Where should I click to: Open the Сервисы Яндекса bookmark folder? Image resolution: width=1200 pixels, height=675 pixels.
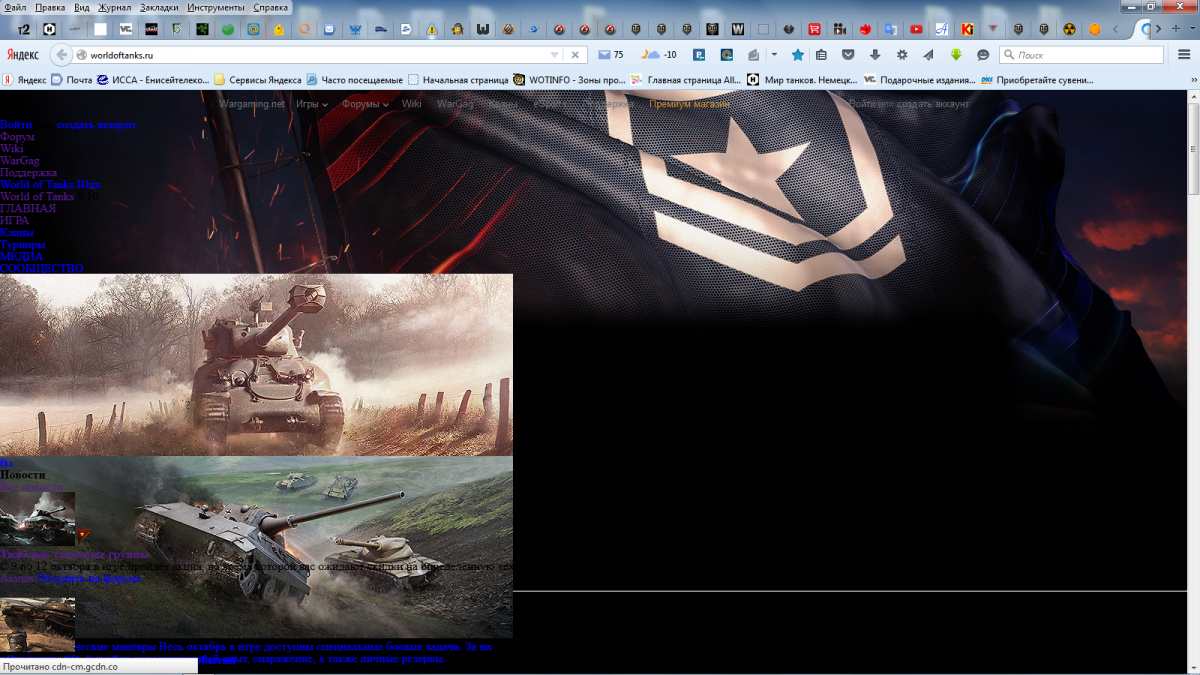click(x=257, y=80)
